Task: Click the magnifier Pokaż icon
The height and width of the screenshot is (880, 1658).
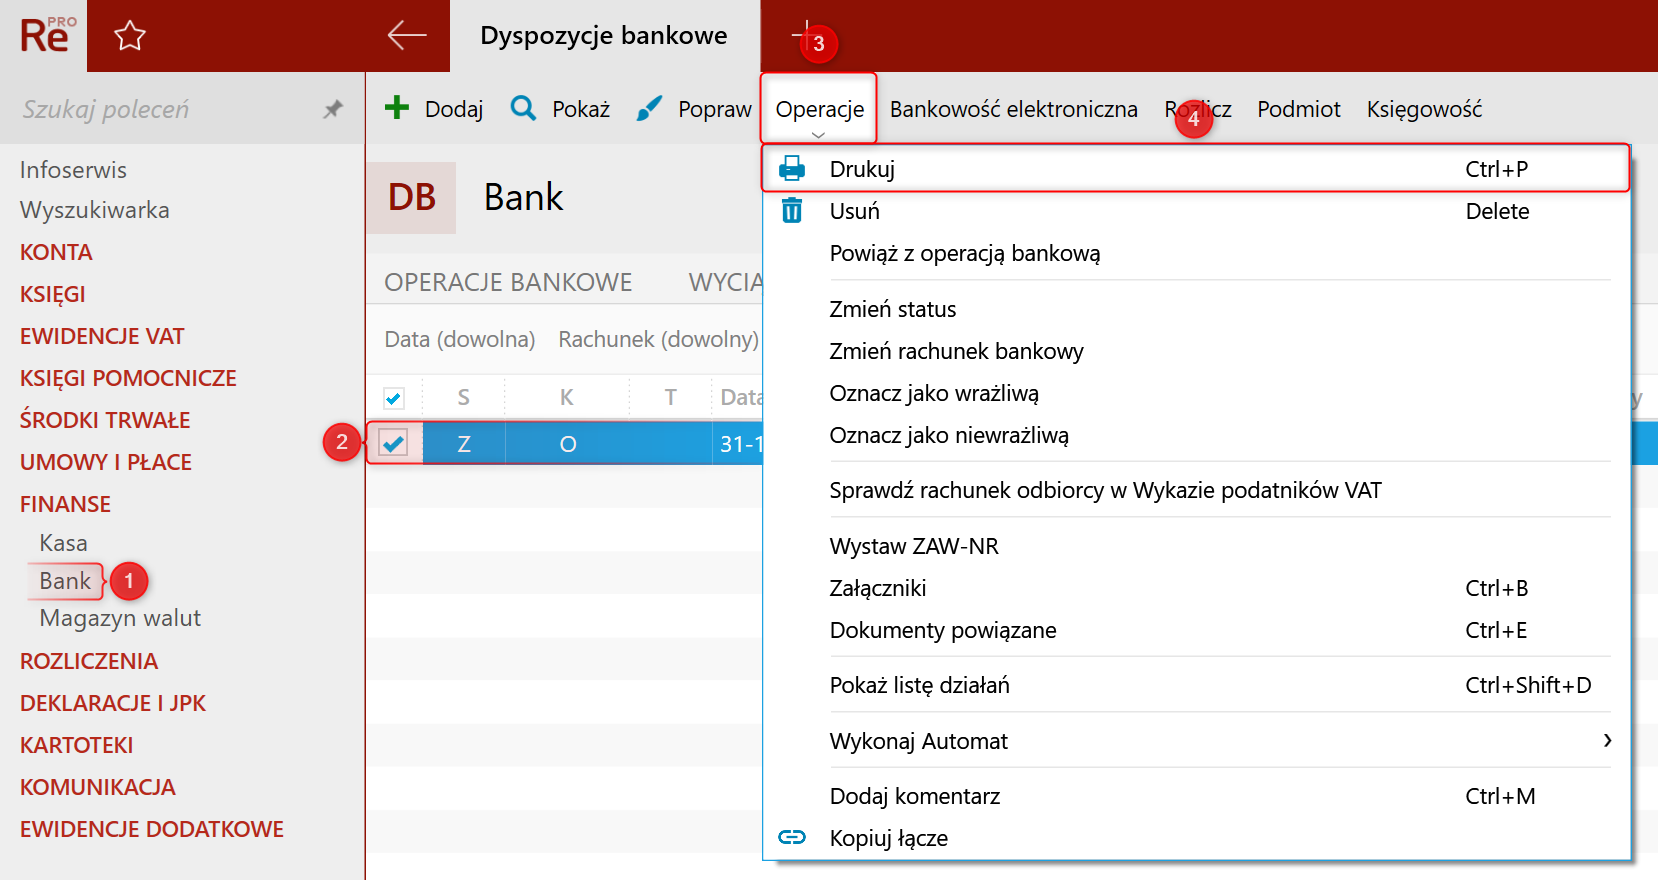Action: point(523,107)
